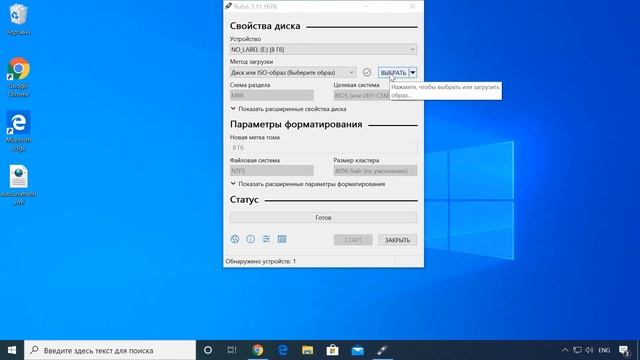Open Recycle Bin on desktop
Viewport: 640px width, 360px height.
[18, 19]
